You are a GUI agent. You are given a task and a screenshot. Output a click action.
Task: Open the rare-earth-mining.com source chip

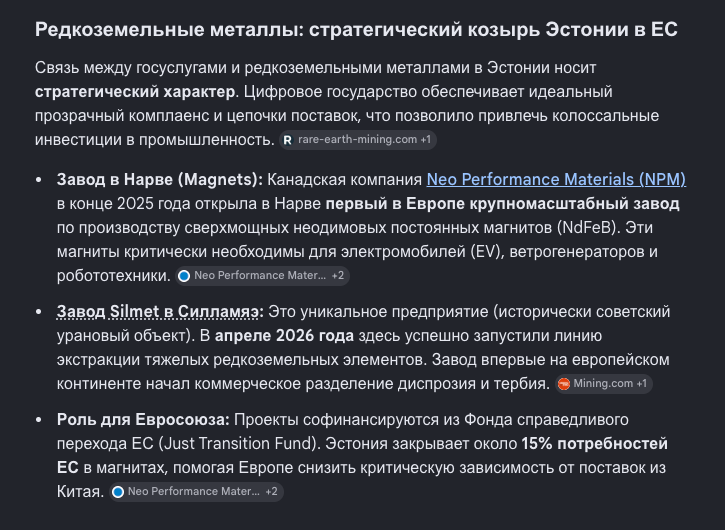pos(358,140)
